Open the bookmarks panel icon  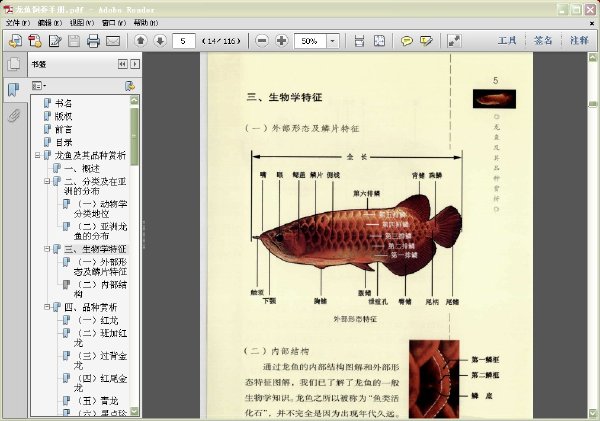tap(14, 90)
